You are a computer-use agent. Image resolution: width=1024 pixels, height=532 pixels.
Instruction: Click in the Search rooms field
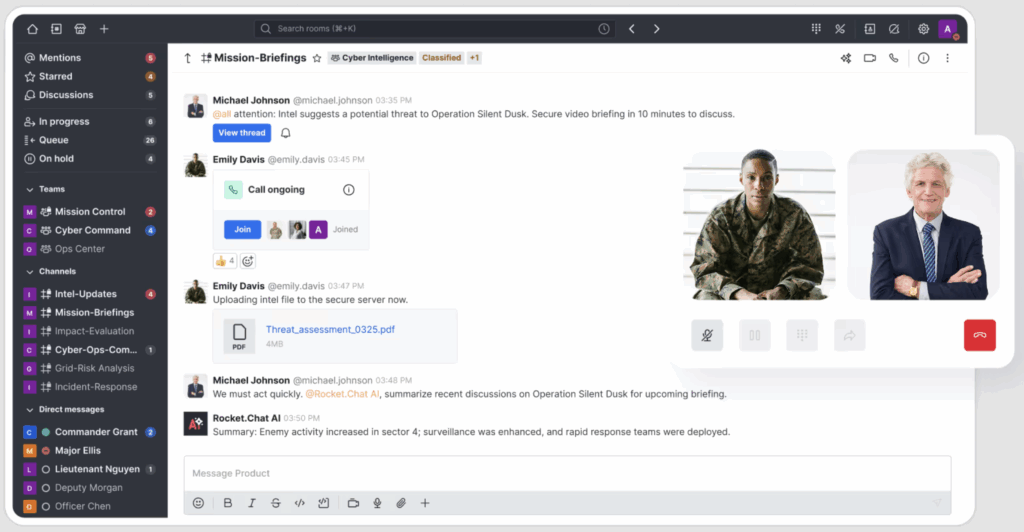(x=434, y=29)
